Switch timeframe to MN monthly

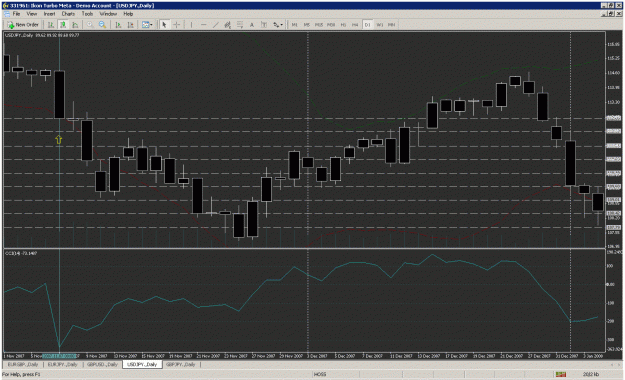(x=391, y=25)
